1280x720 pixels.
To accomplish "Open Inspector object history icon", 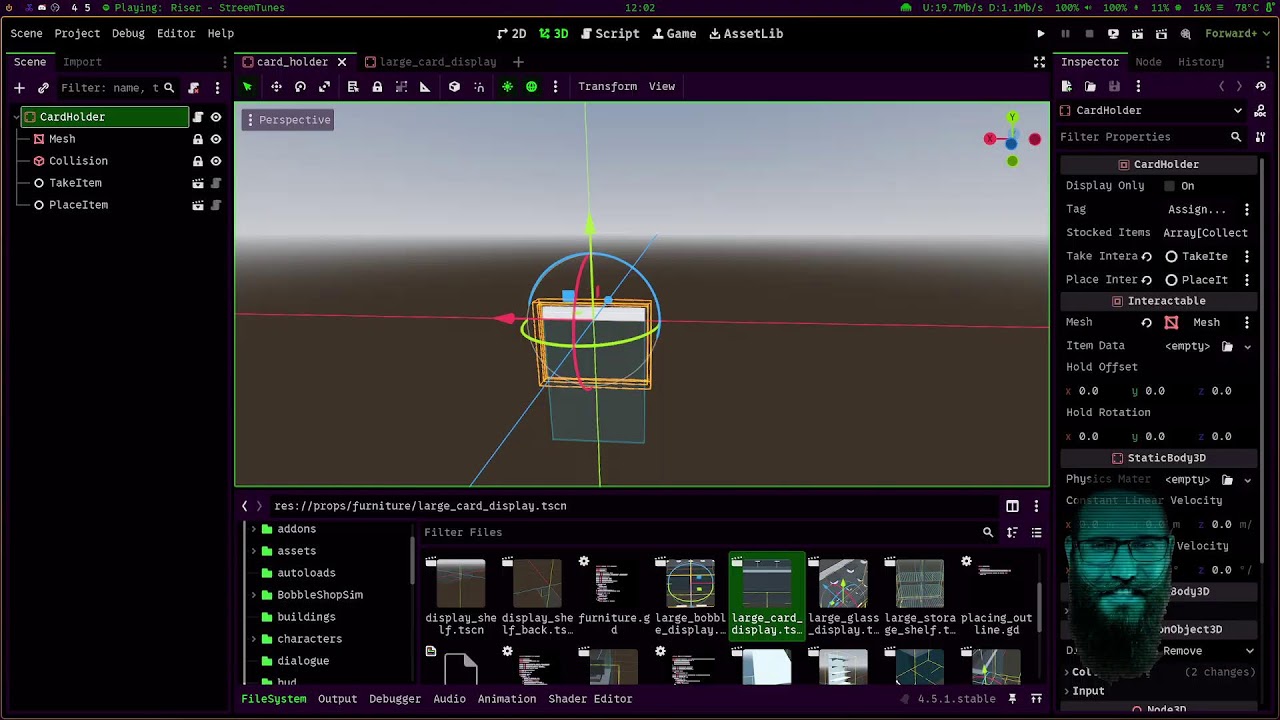I will click(1261, 87).
